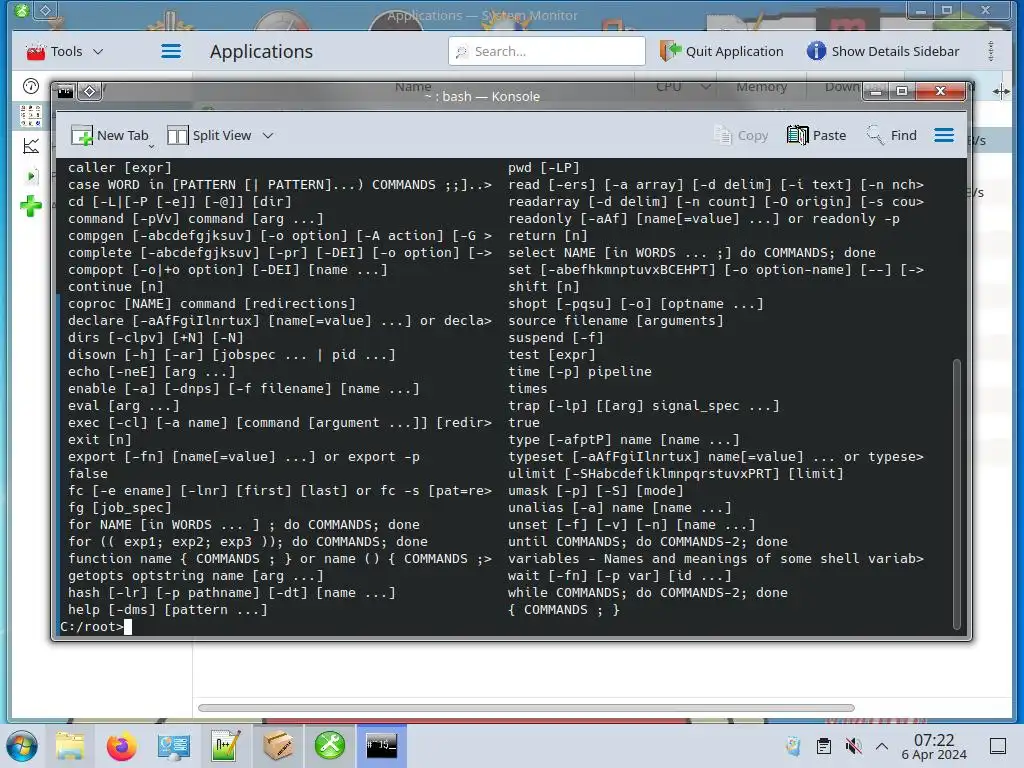Click the Konsole terminal window icon in title bar
This screenshot has width=1024, height=768.
pos(65,91)
